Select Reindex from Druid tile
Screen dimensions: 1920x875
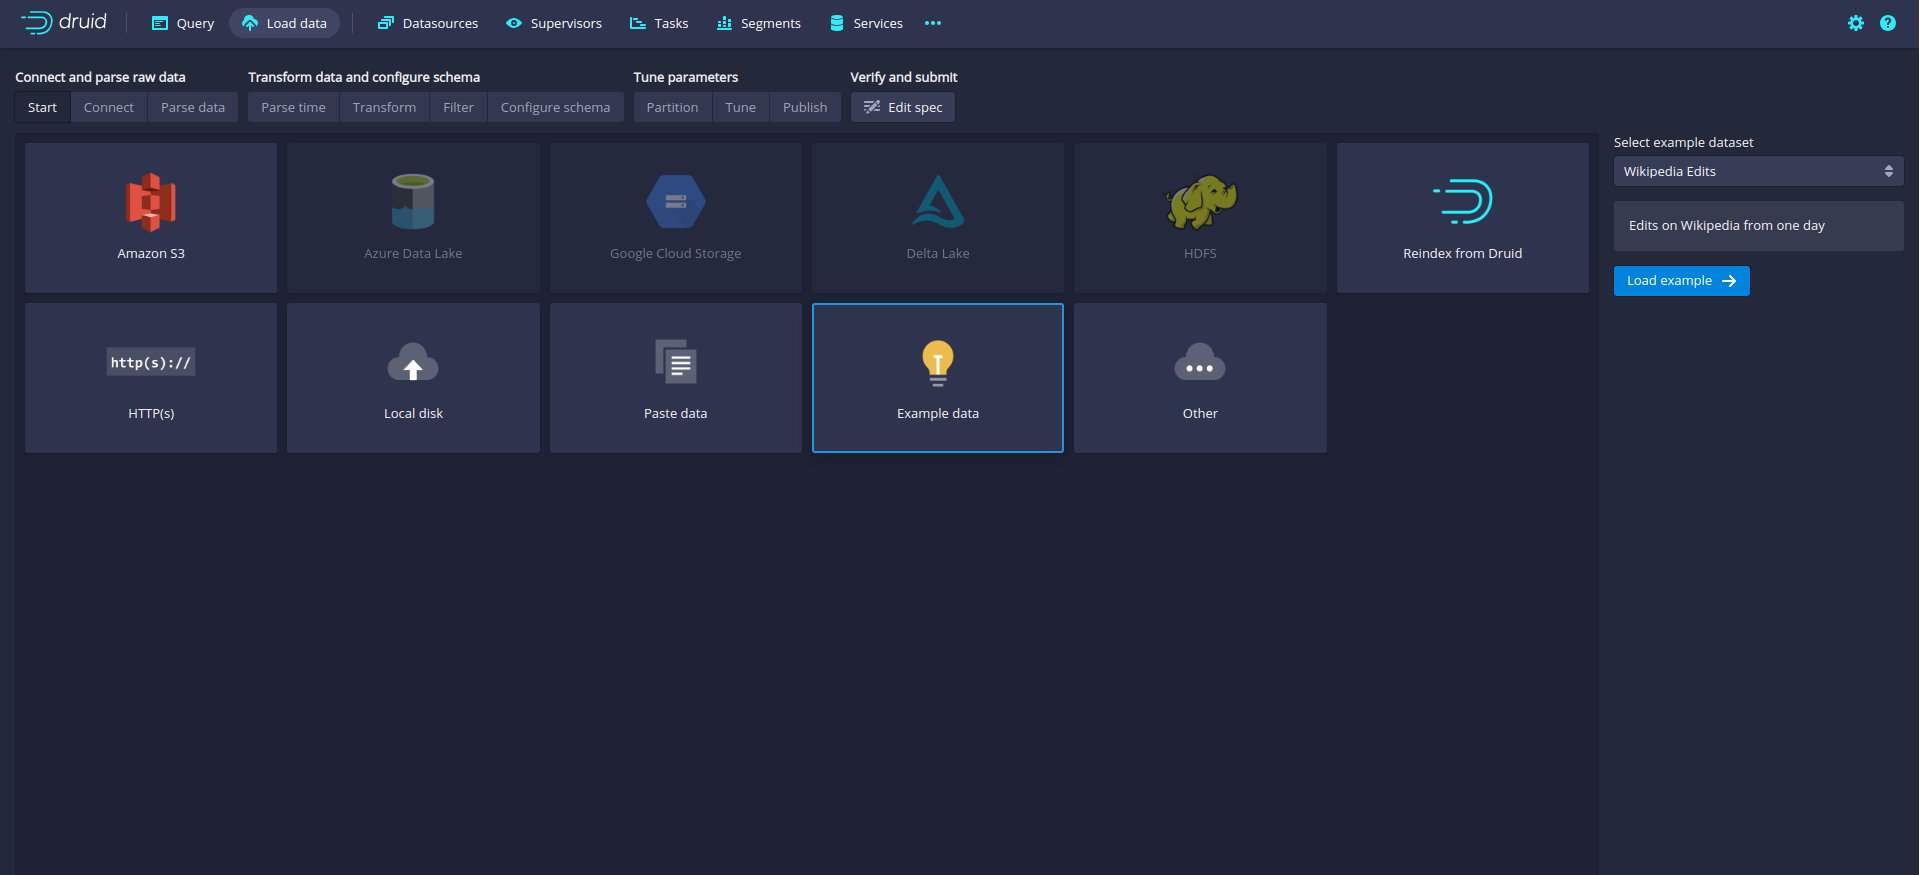(x=1462, y=218)
